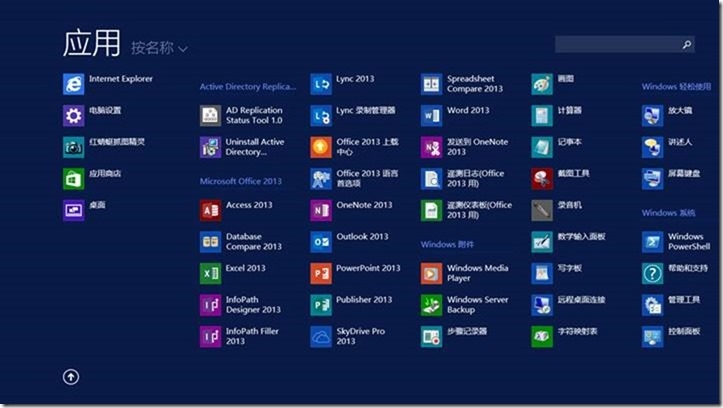Click the 应用 page title
The width and height of the screenshot is (723, 408).
point(92,43)
